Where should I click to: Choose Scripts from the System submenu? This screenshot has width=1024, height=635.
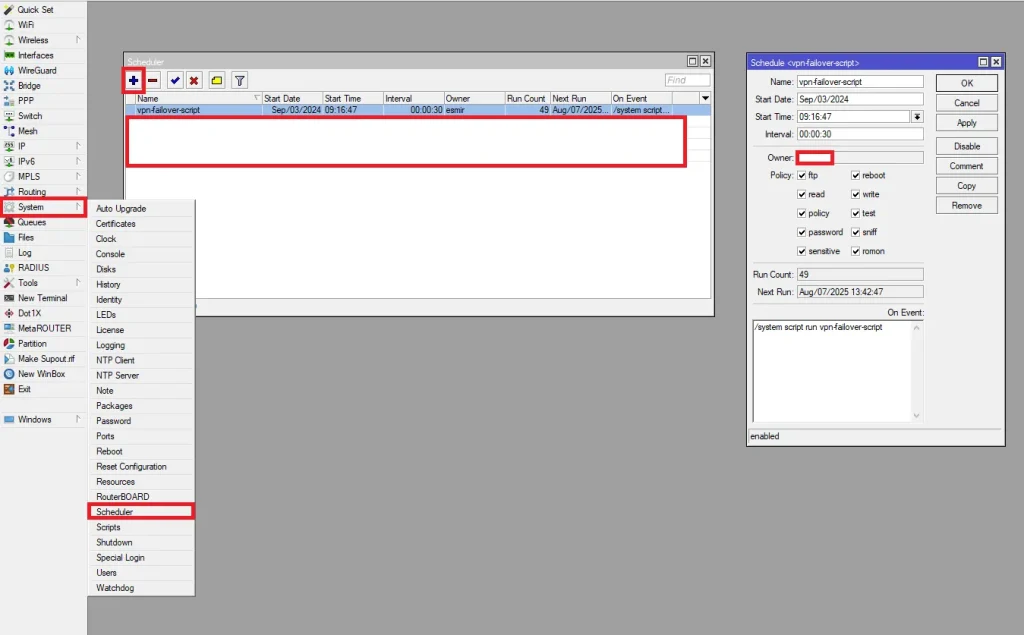(108, 527)
